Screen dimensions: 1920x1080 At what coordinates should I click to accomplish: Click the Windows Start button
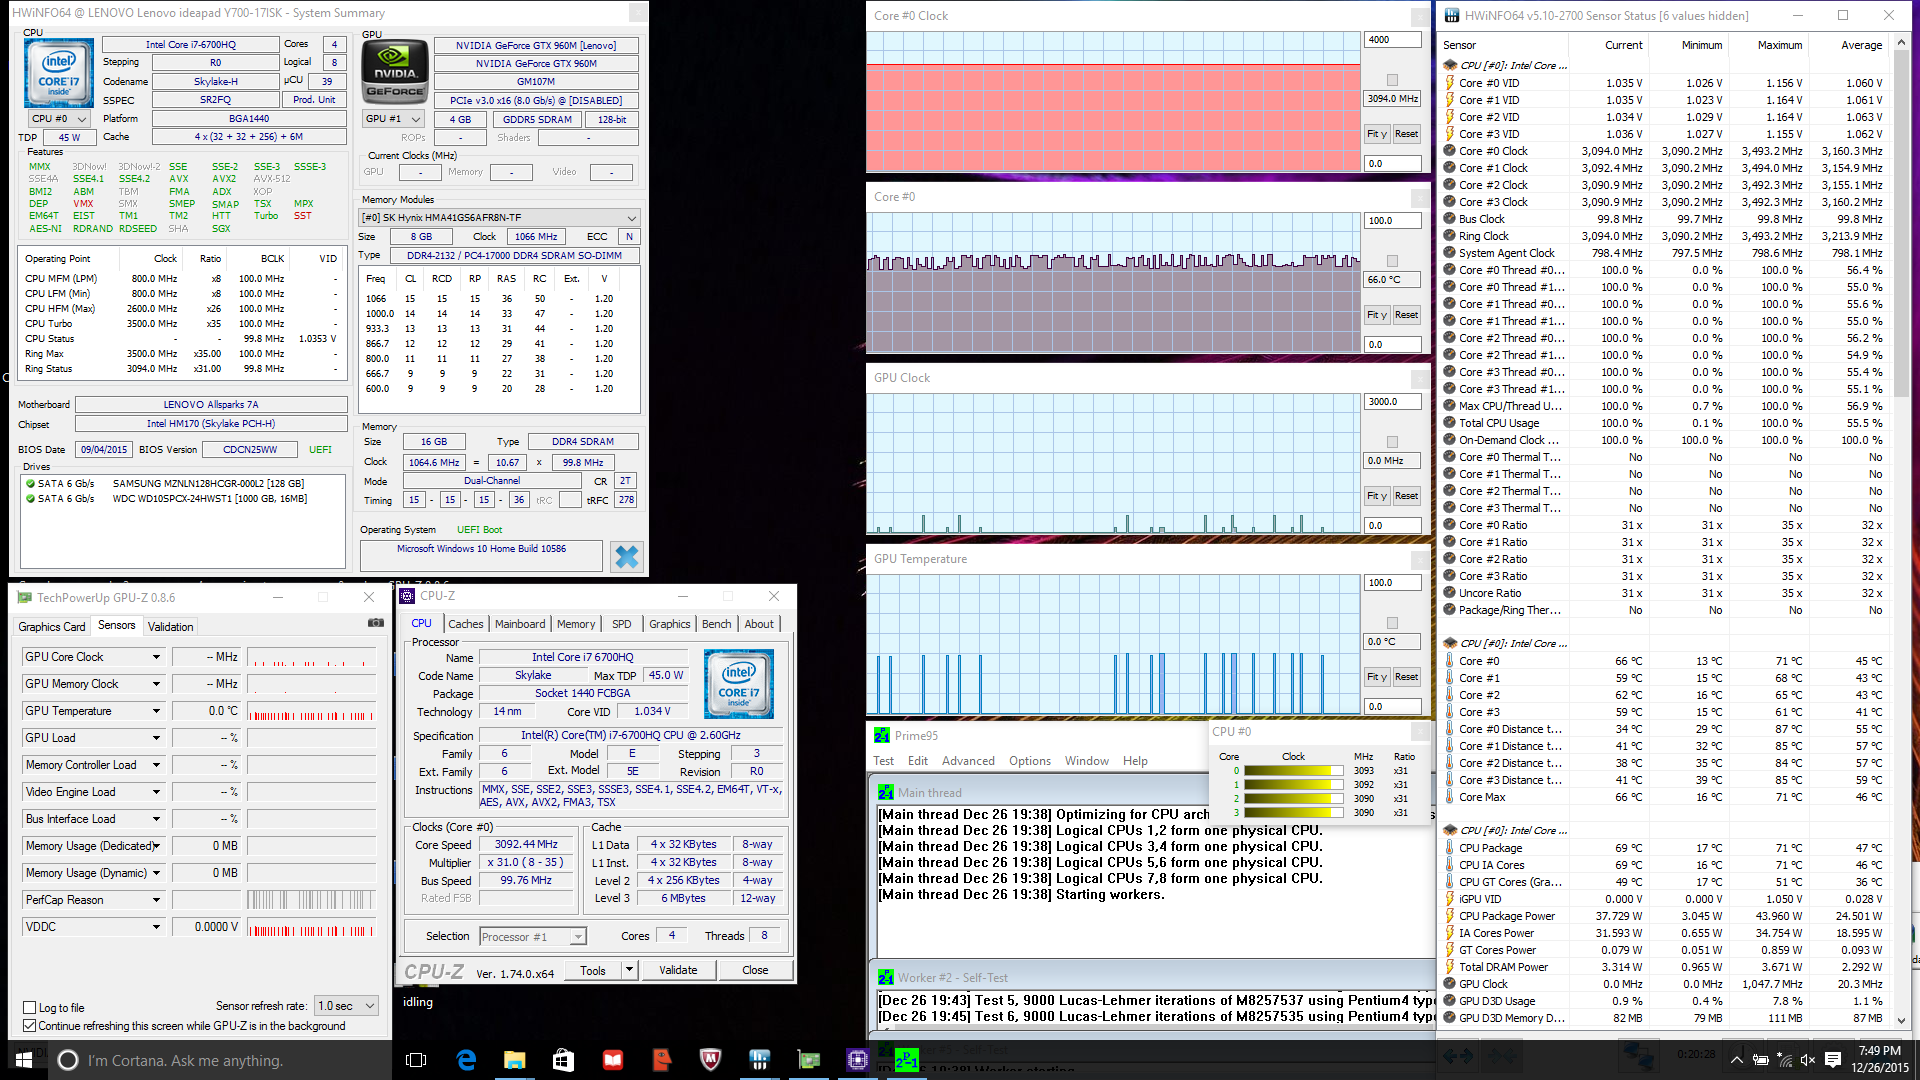[x=24, y=1060]
